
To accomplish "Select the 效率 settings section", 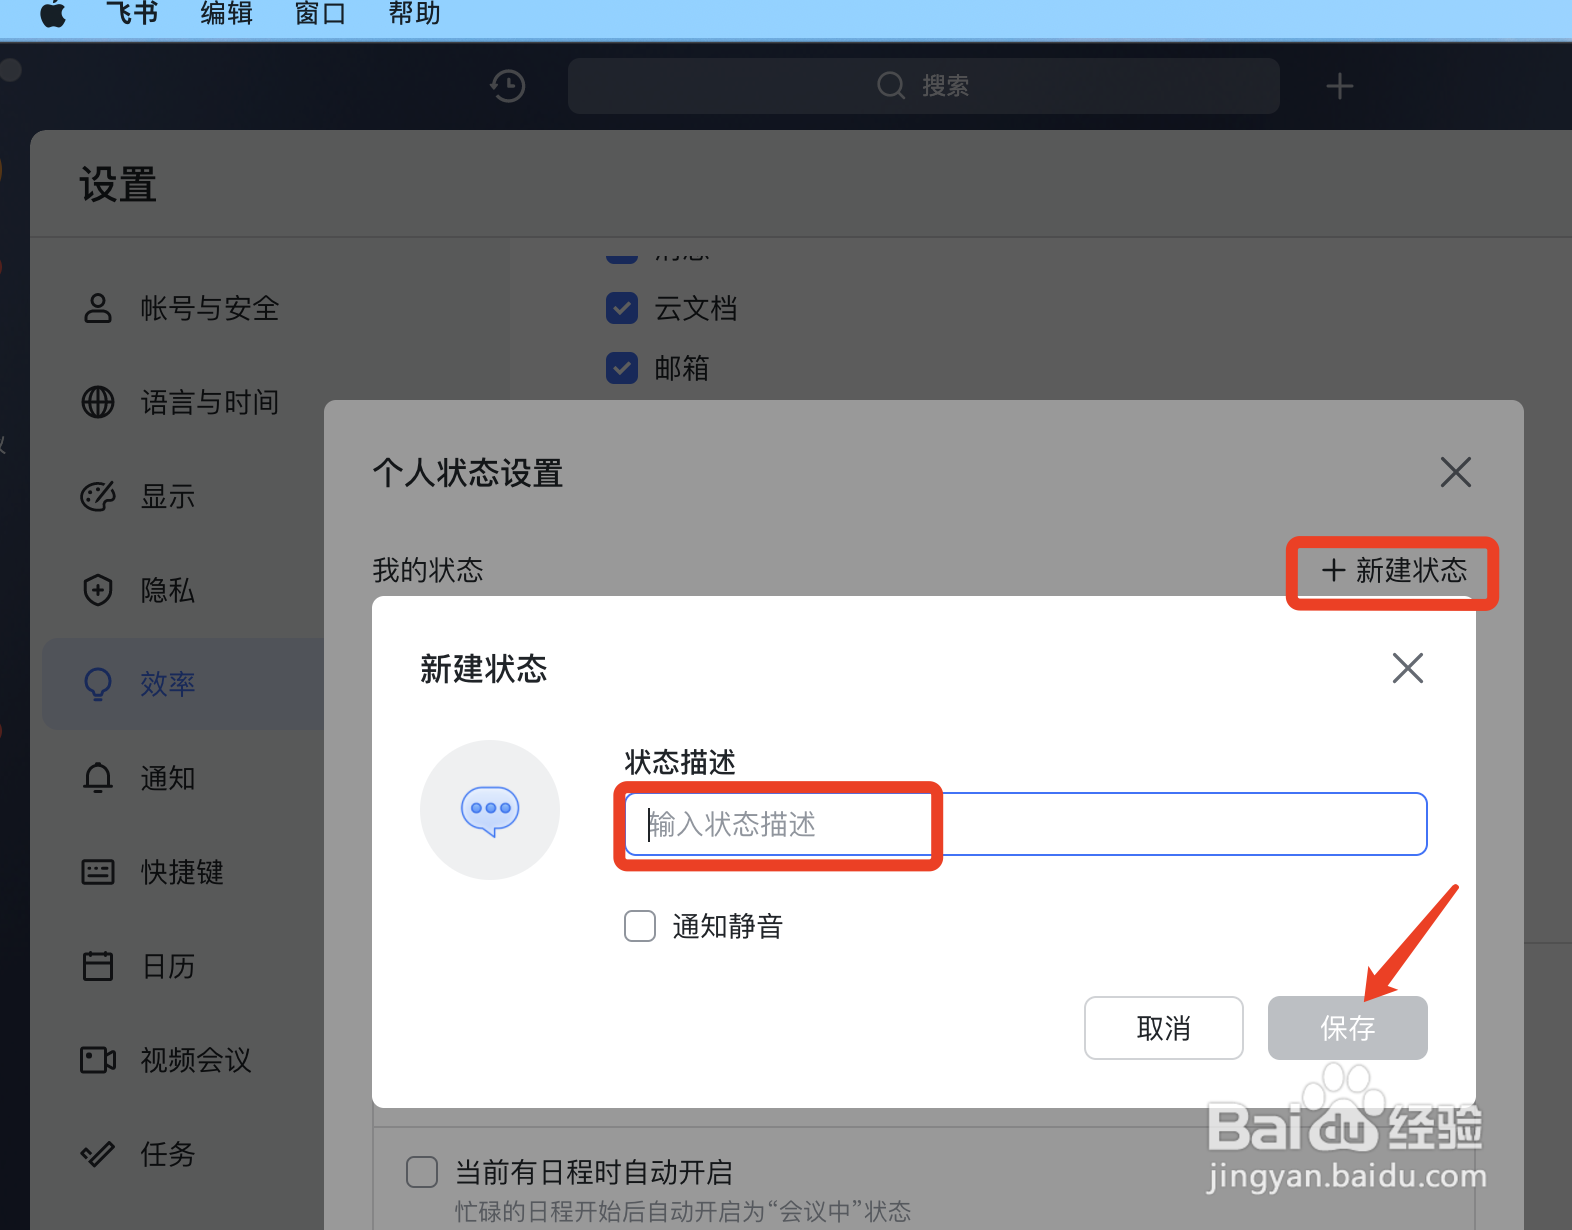I will [x=184, y=684].
